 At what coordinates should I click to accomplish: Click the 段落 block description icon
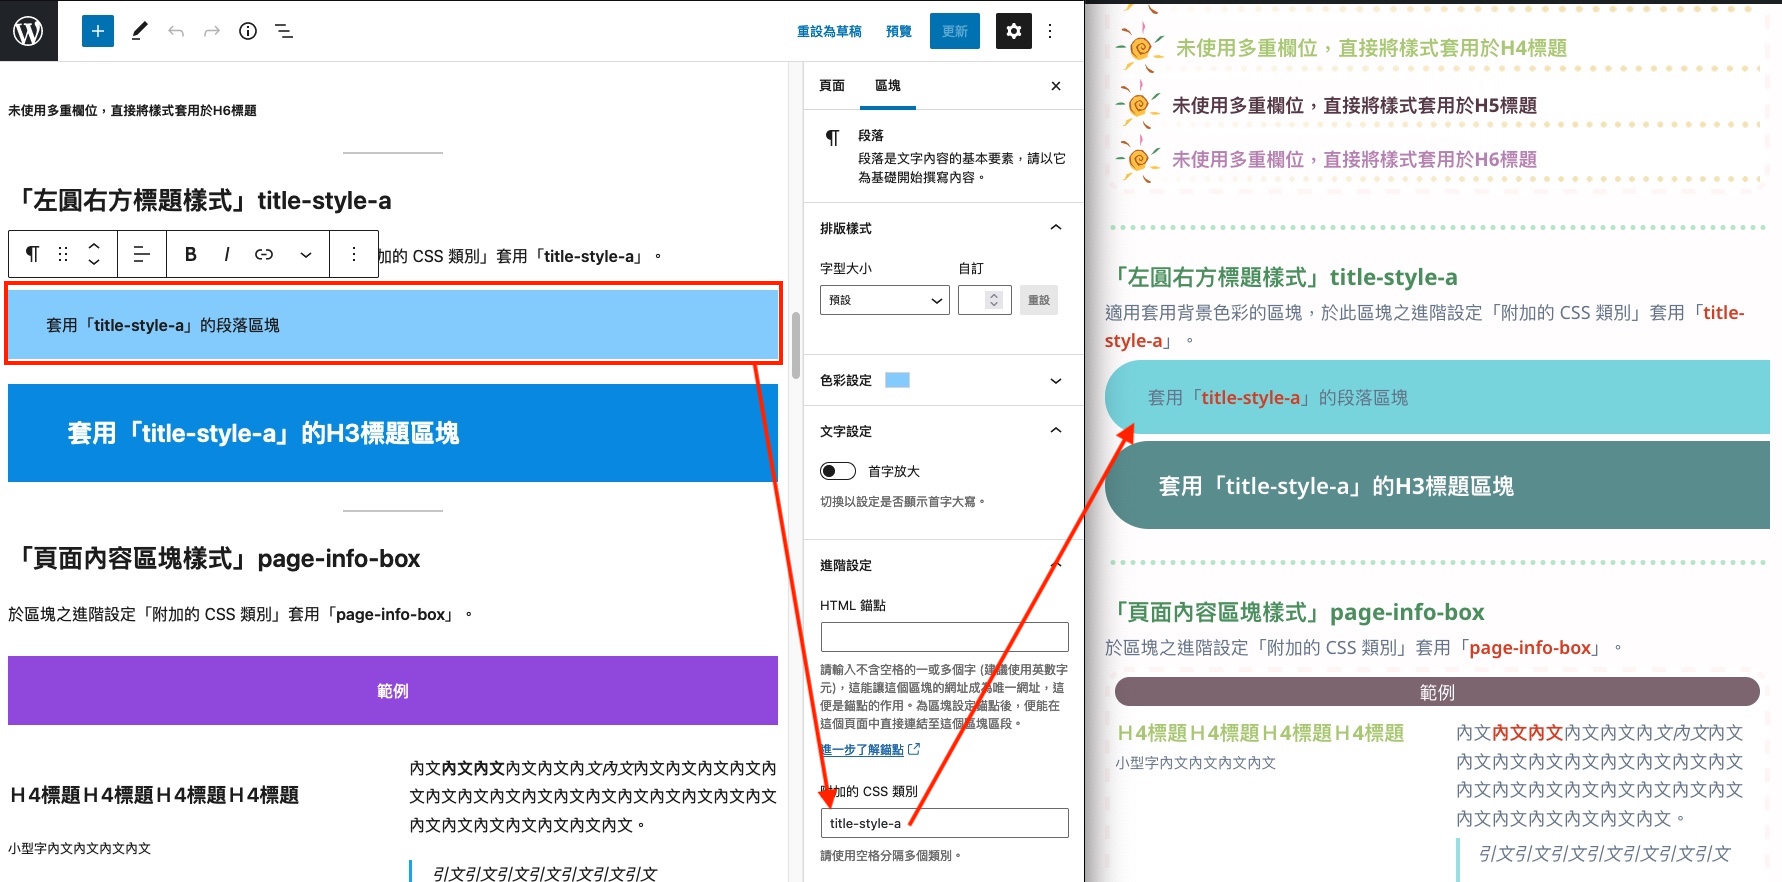point(833,138)
